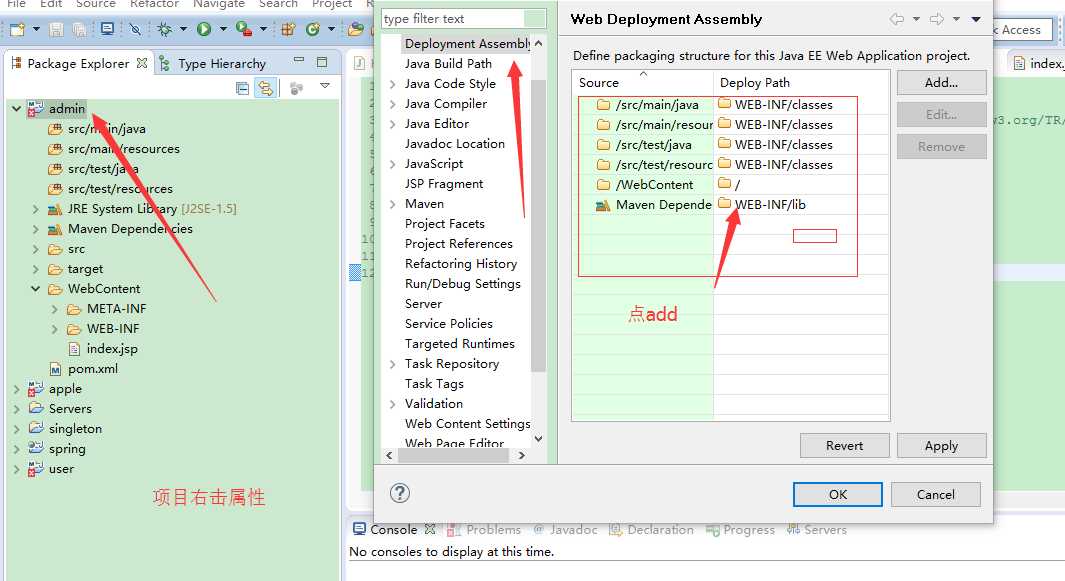Click the Run External Tools icon
The height and width of the screenshot is (581, 1065).
coord(243,29)
